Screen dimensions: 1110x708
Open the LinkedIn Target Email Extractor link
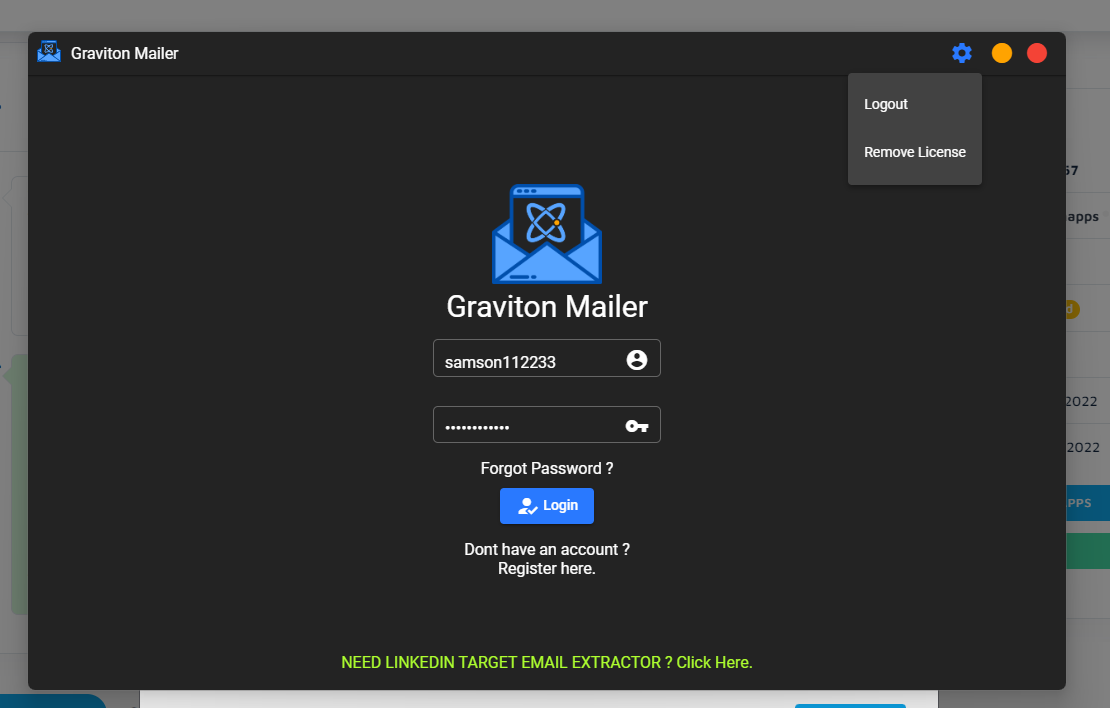[547, 663]
